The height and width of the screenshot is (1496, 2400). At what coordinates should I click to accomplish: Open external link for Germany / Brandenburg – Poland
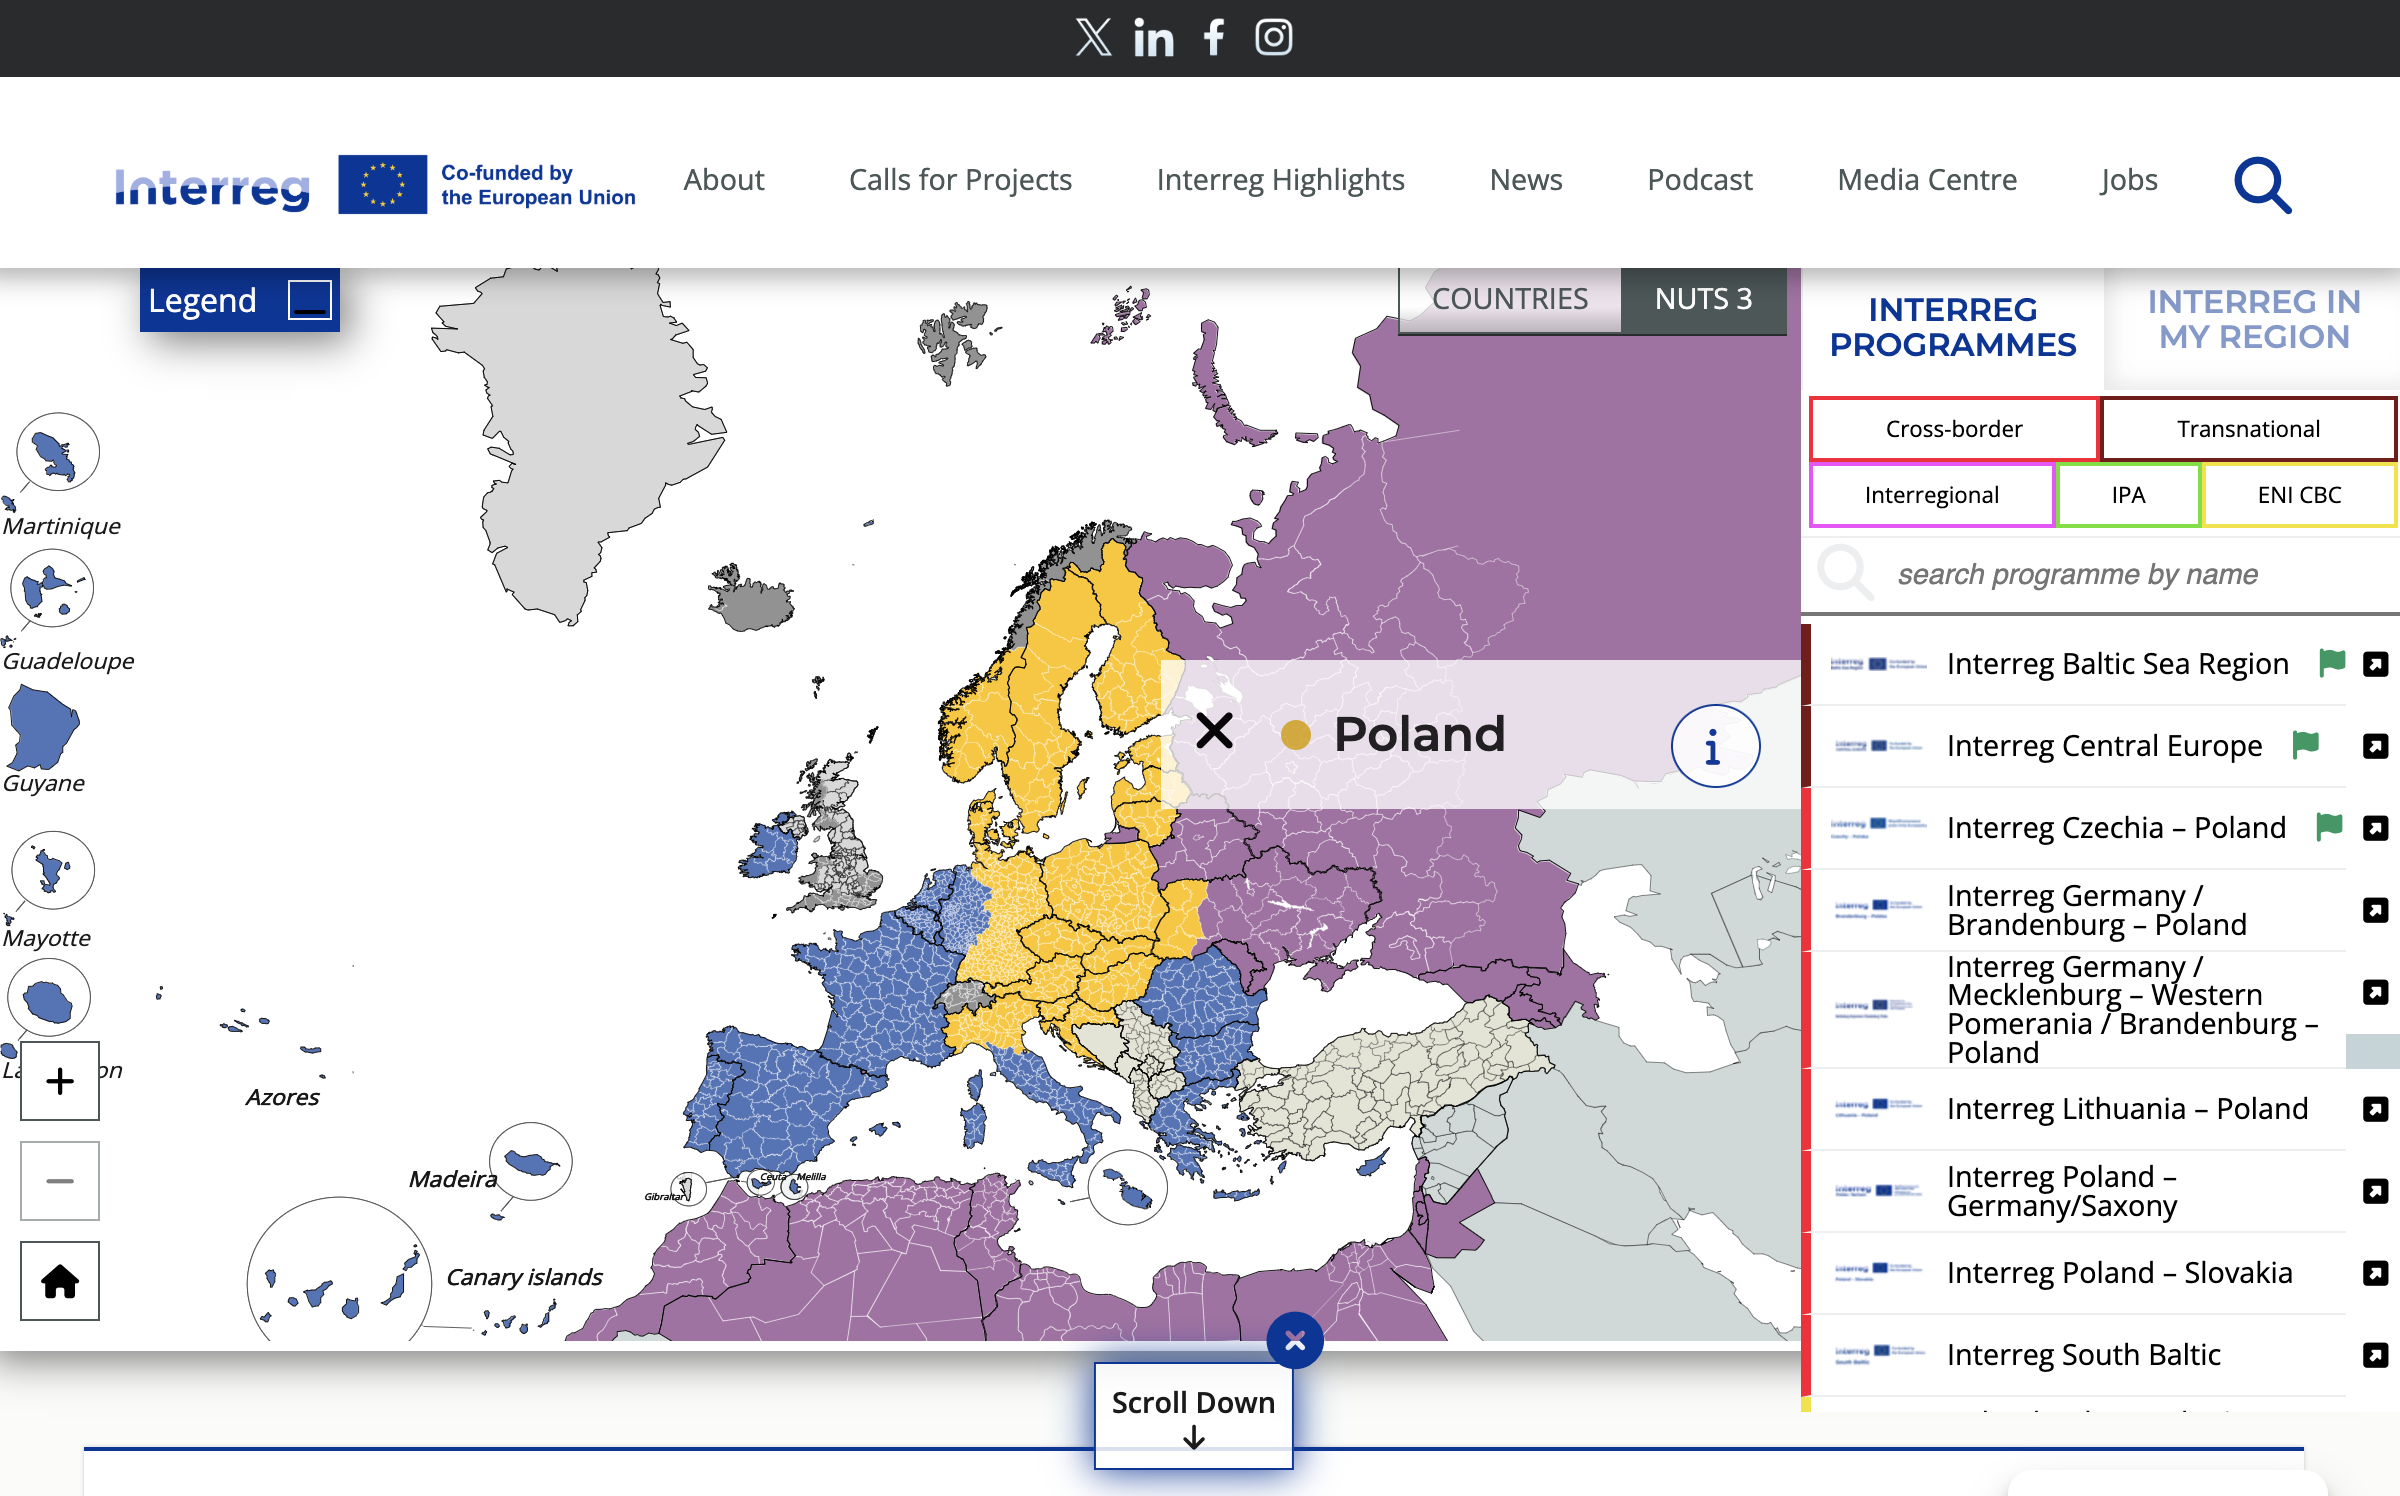click(x=2376, y=910)
